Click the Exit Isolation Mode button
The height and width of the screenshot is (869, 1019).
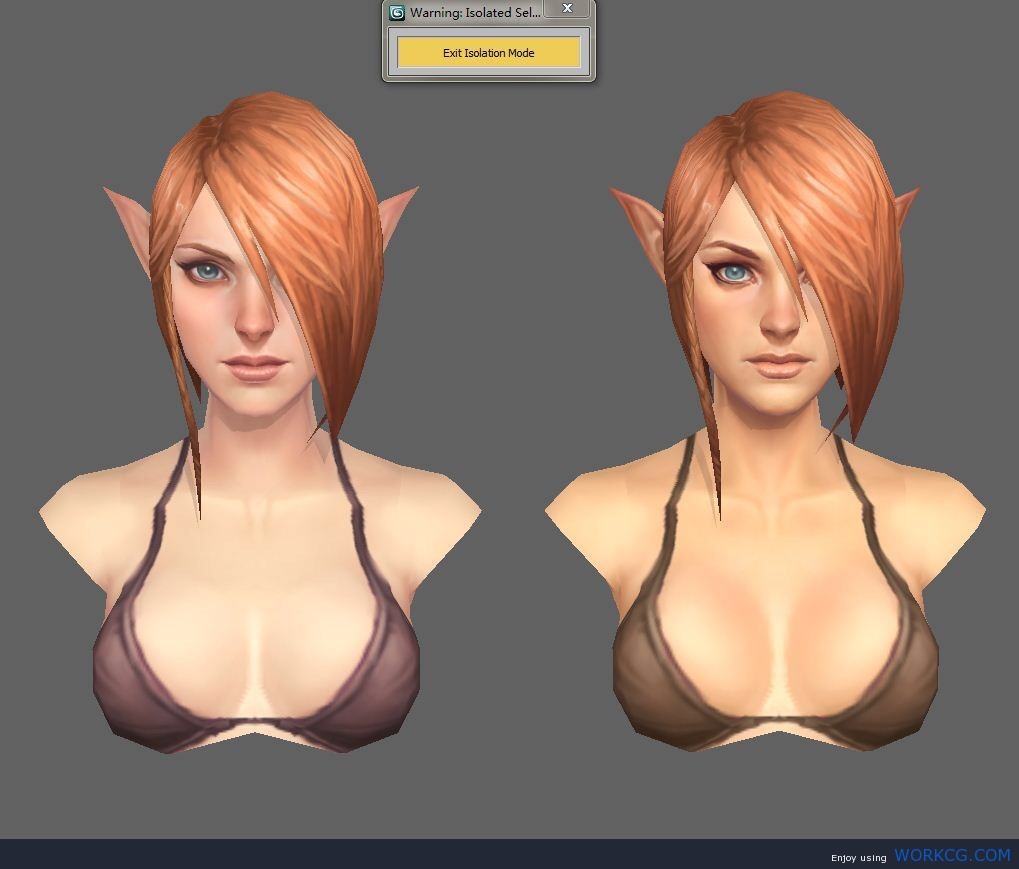[x=488, y=52]
